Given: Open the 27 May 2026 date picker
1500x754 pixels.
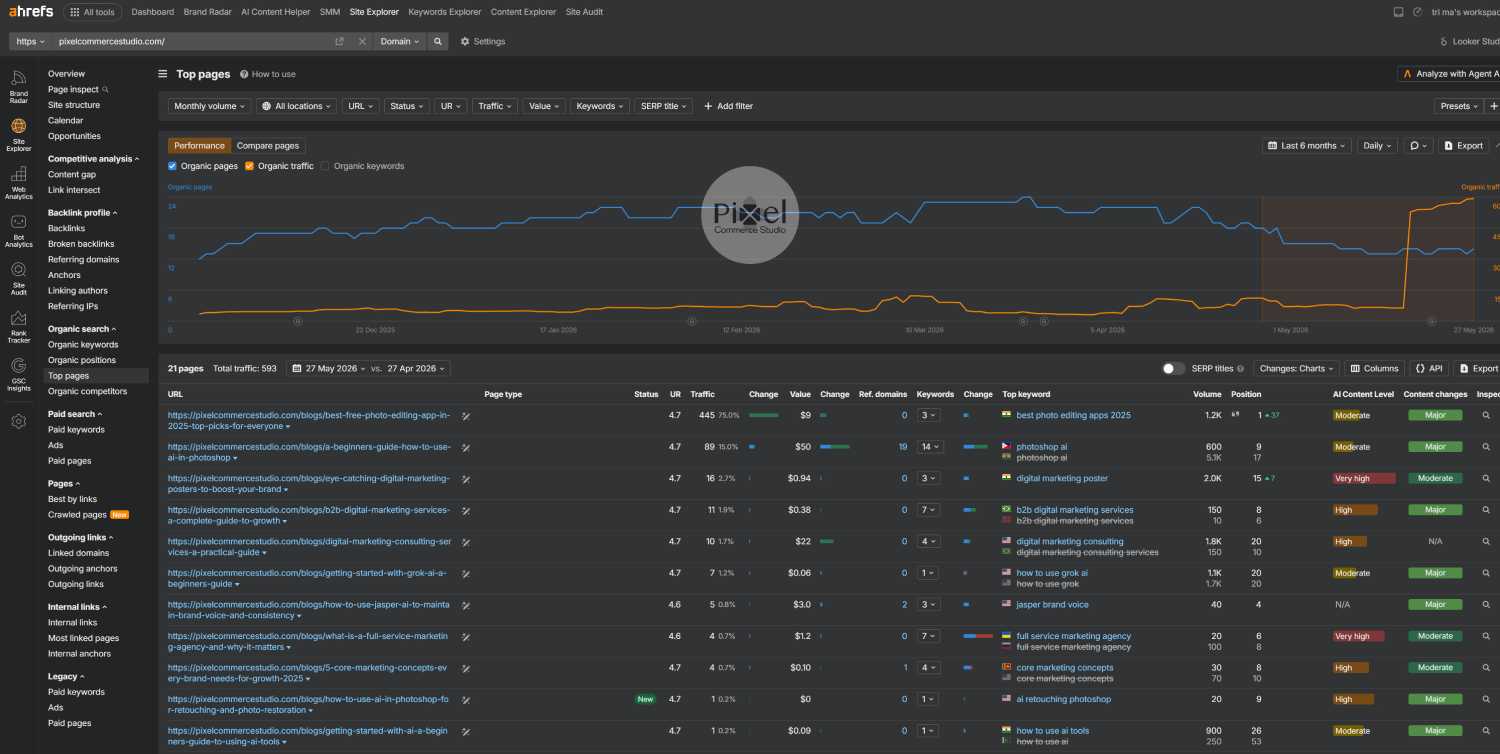Looking at the screenshot, I should click(x=329, y=368).
